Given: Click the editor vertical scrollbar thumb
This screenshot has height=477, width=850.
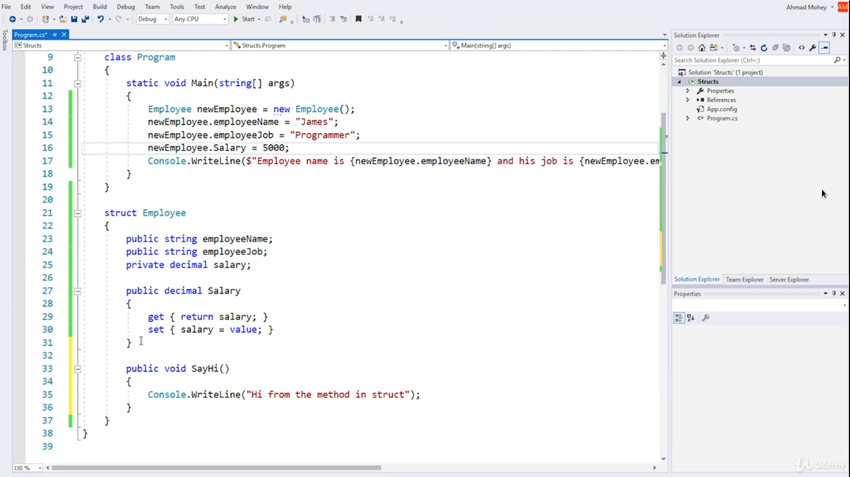Looking at the screenshot, I should click(x=664, y=198).
